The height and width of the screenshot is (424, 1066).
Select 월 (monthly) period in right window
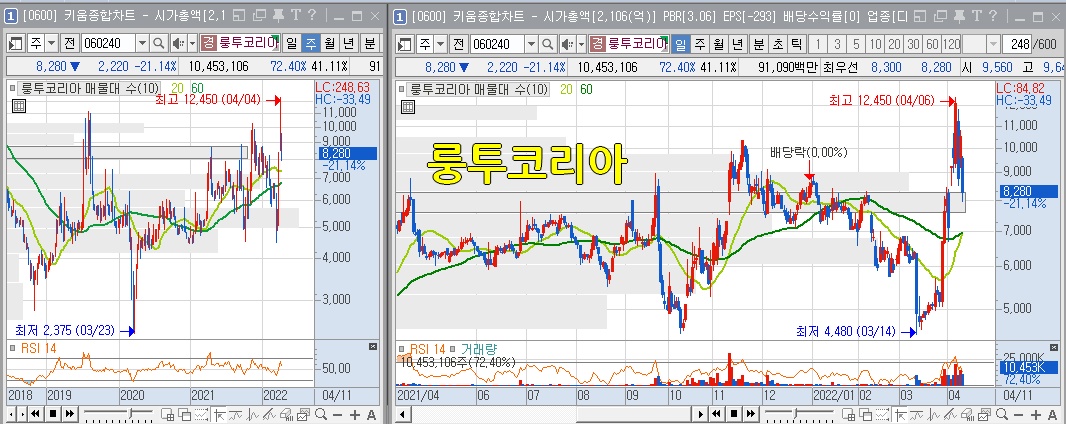click(x=718, y=44)
